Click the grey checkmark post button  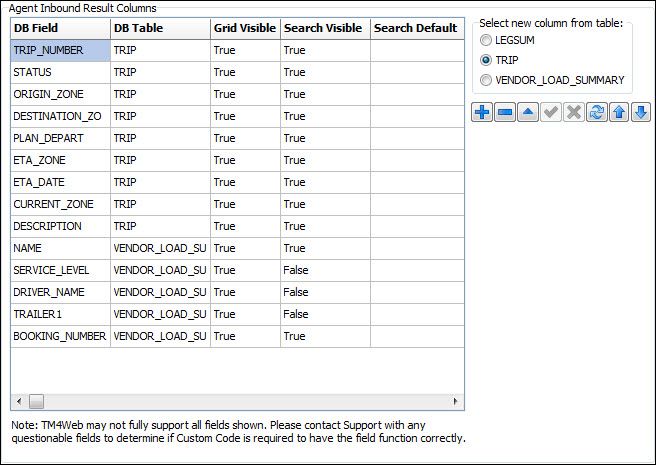(x=550, y=112)
